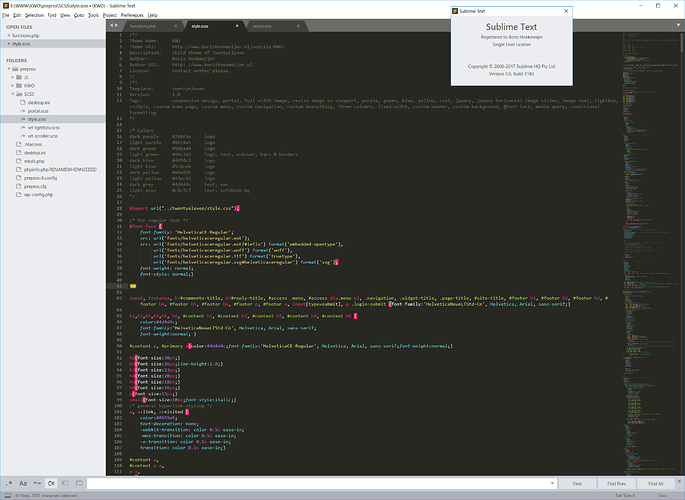Click the Sublime Text icon in title bar
Viewport: 685px width, 500px height.
pyautogui.click(x=6, y=6)
